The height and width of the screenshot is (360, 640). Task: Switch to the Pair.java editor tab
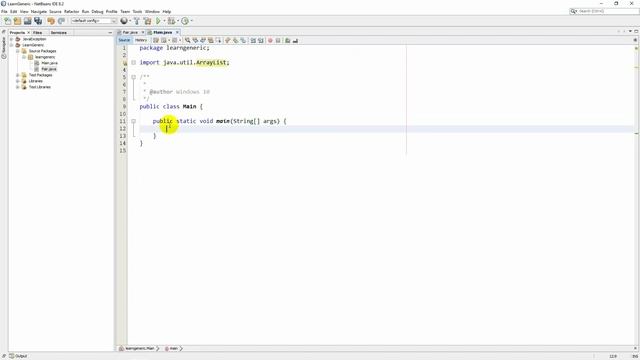coord(130,32)
